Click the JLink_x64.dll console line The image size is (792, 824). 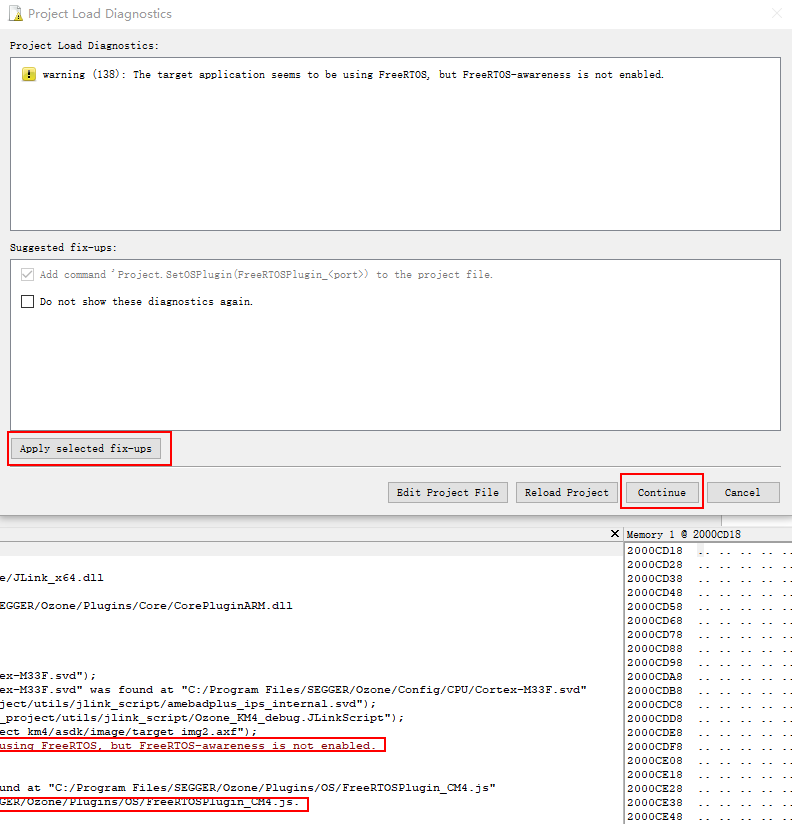[52, 578]
